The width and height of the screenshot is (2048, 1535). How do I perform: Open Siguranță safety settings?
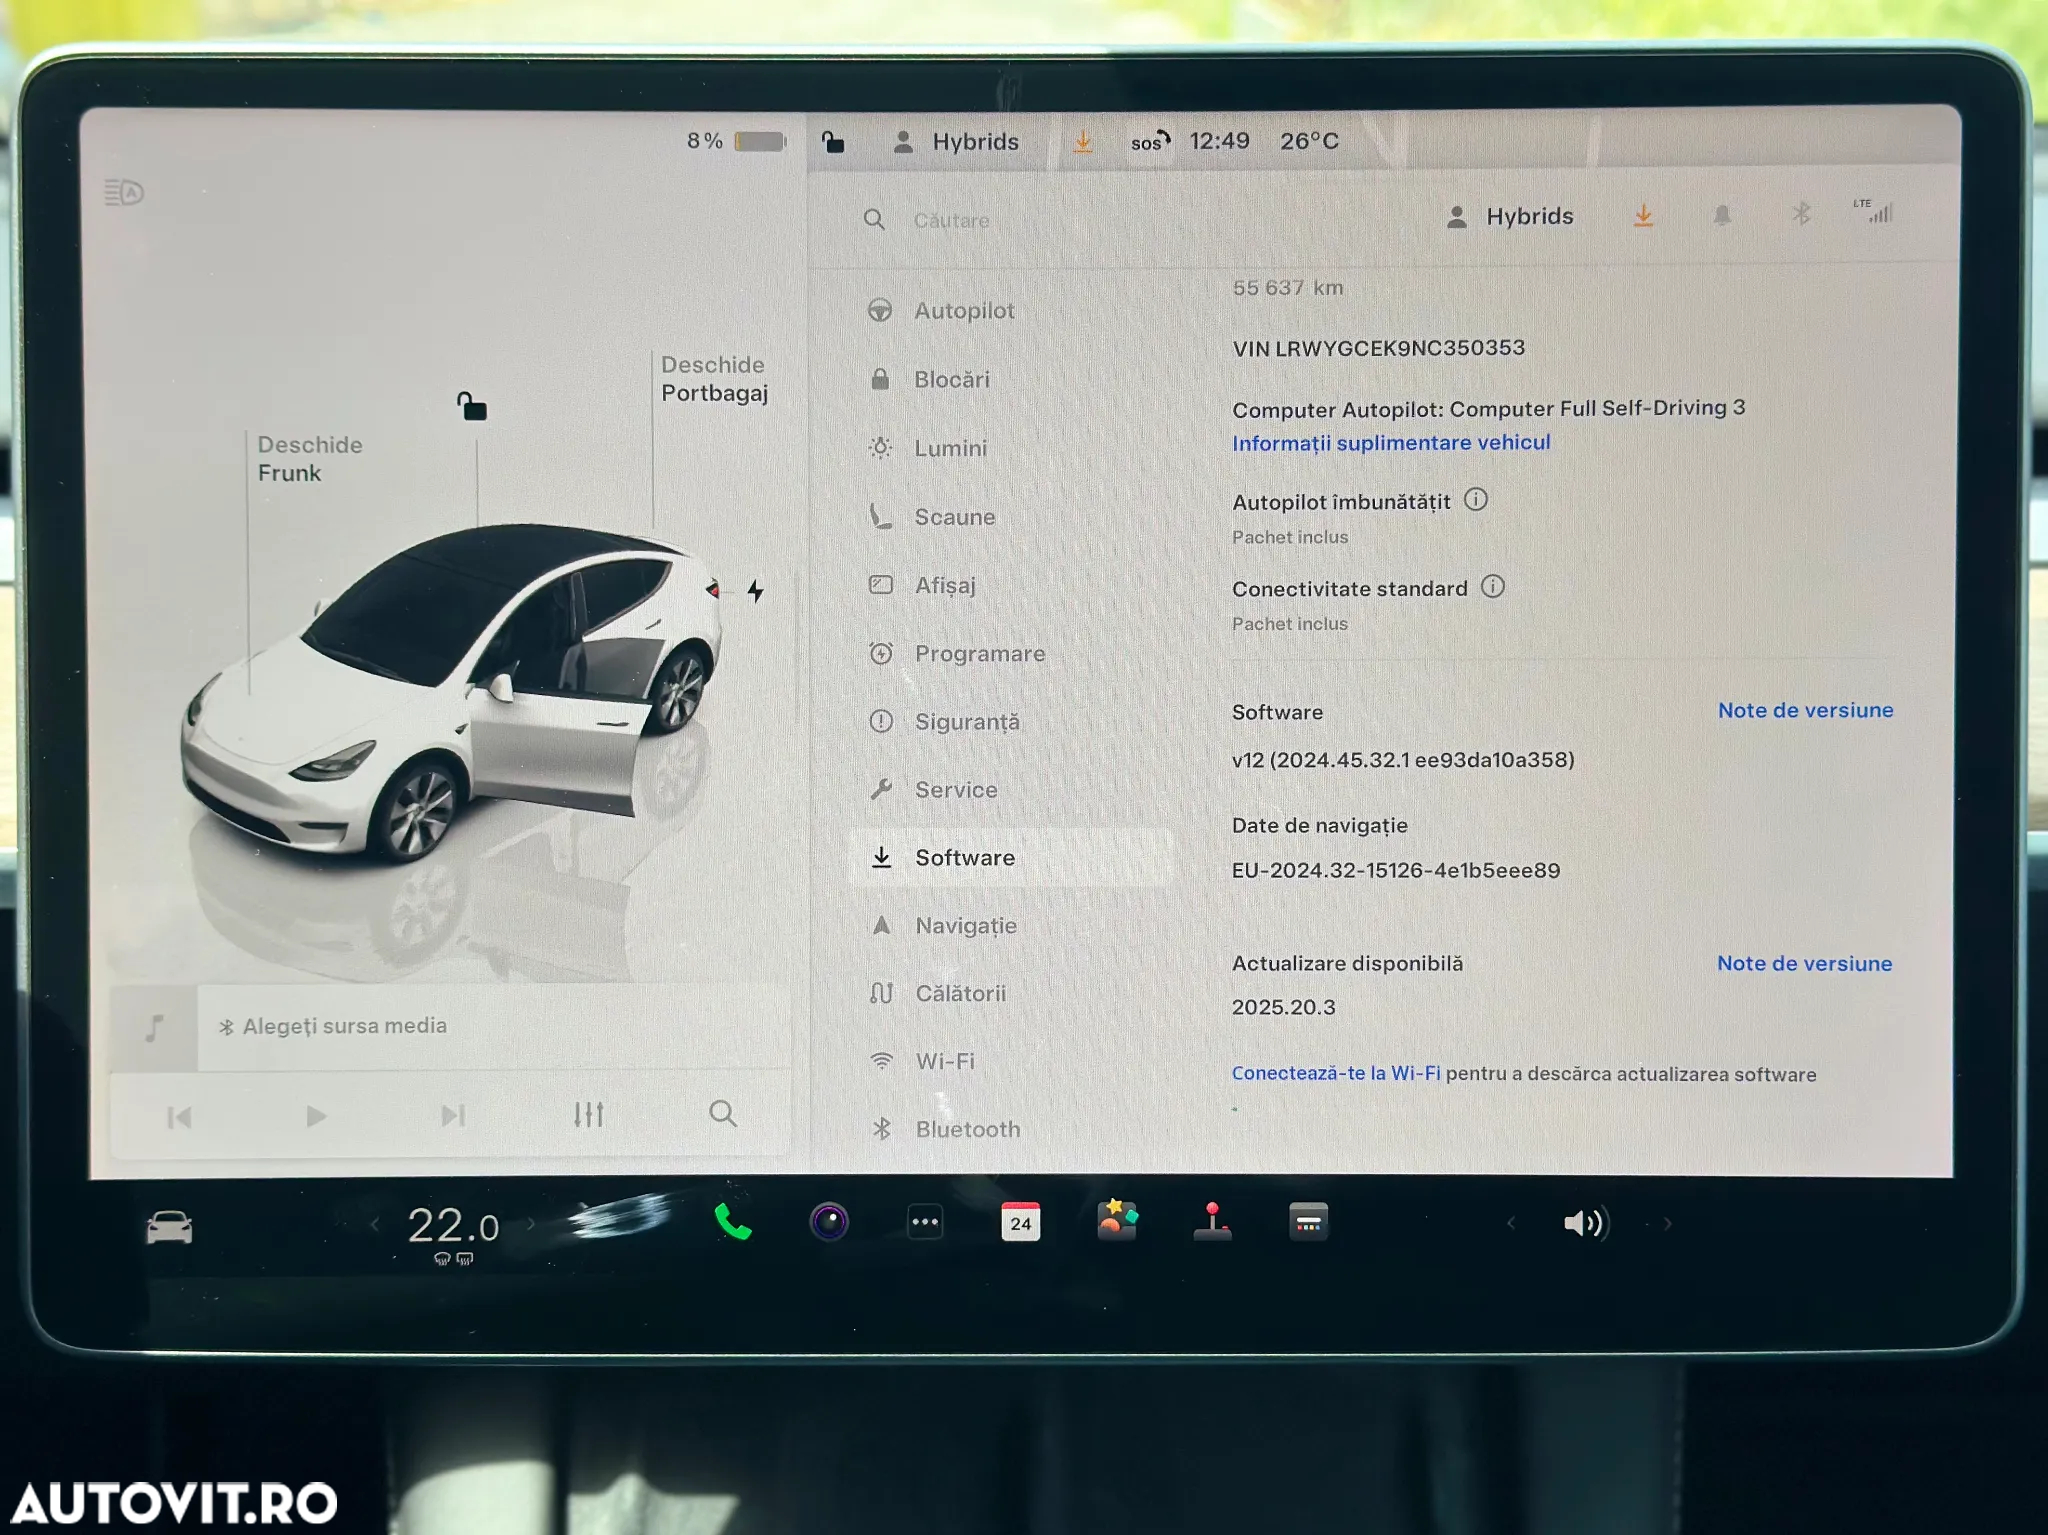pyautogui.click(x=944, y=722)
